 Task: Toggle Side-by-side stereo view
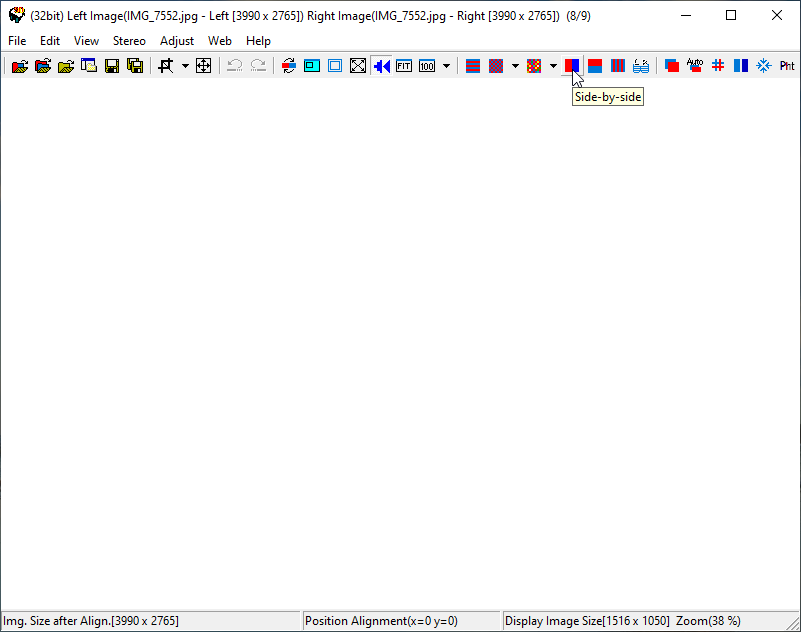click(x=572, y=66)
